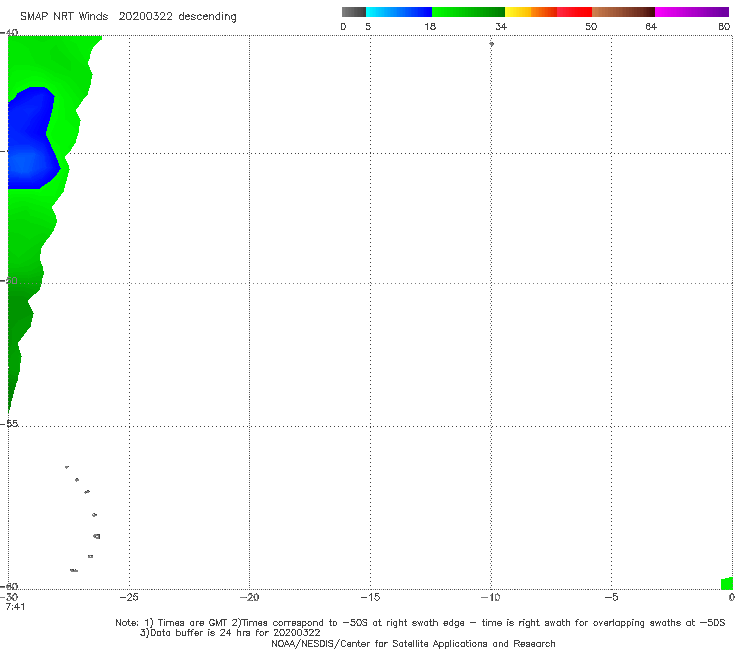This screenshot has height=650, width=740.
Task: Click the longitude label '-30'
Action: click(x=9, y=597)
